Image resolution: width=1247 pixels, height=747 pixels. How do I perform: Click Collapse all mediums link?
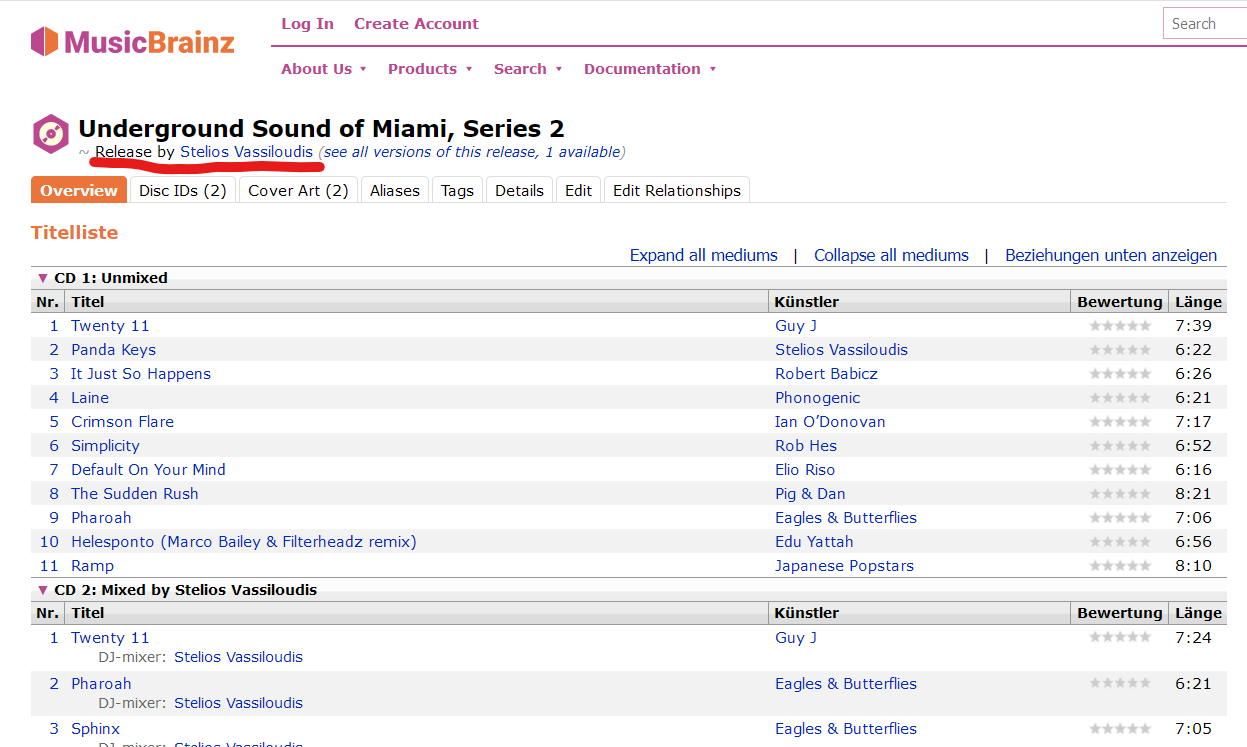[x=891, y=255]
